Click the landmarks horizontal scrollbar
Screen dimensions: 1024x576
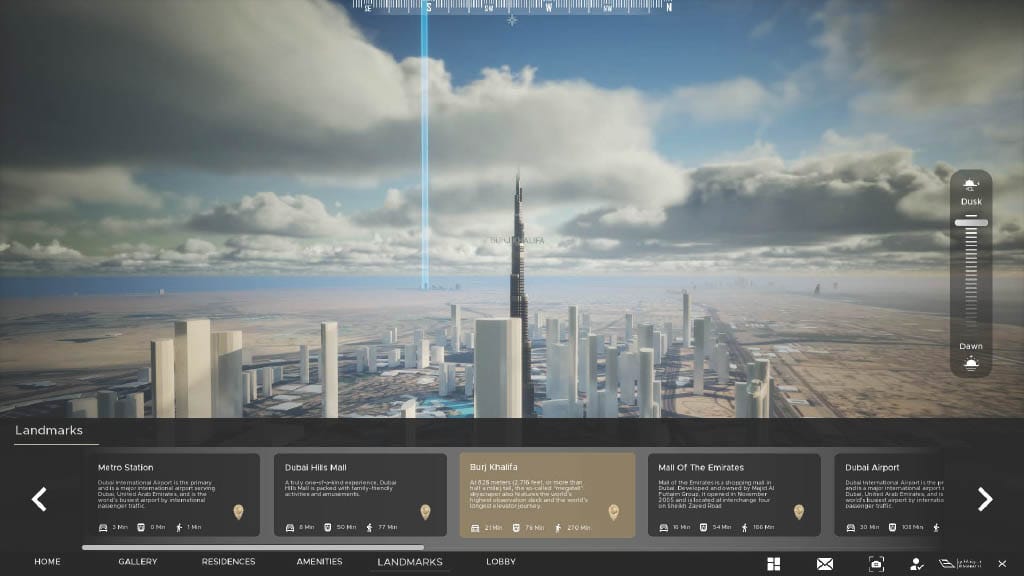[252, 547]
